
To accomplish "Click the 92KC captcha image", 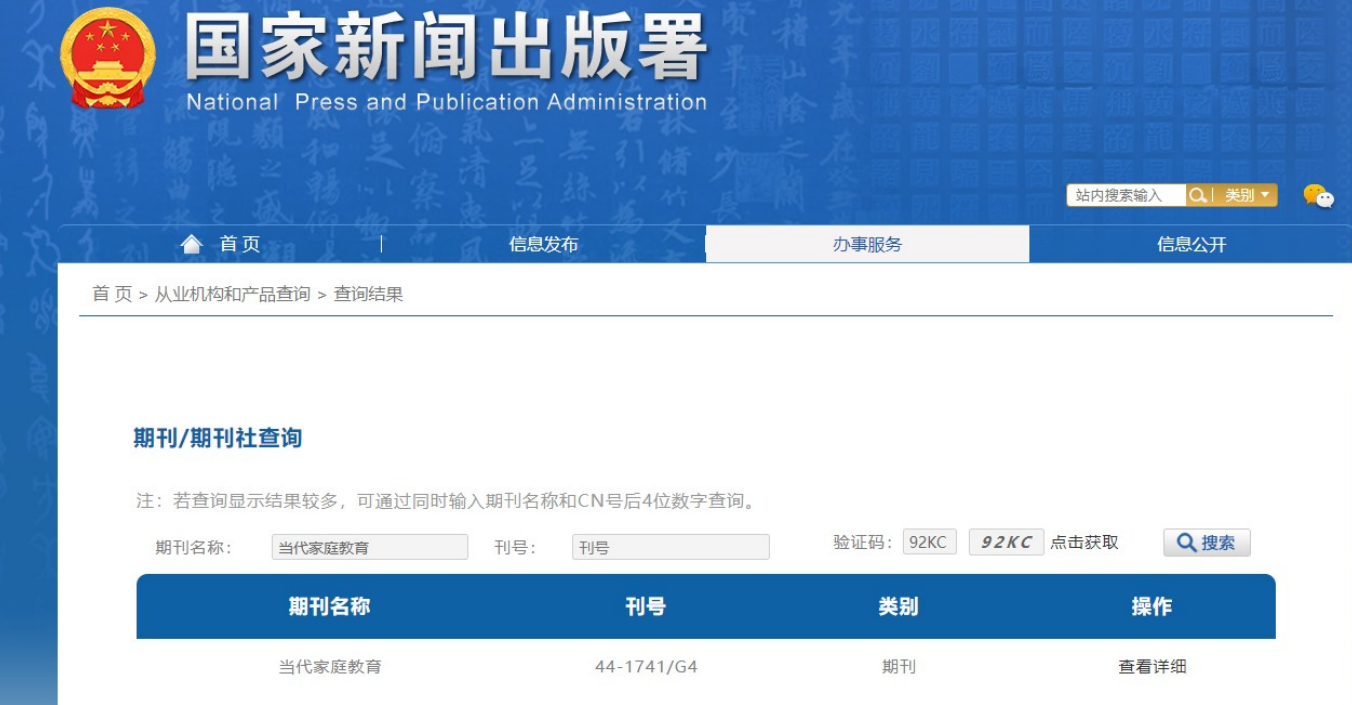I will (1006, 542).
